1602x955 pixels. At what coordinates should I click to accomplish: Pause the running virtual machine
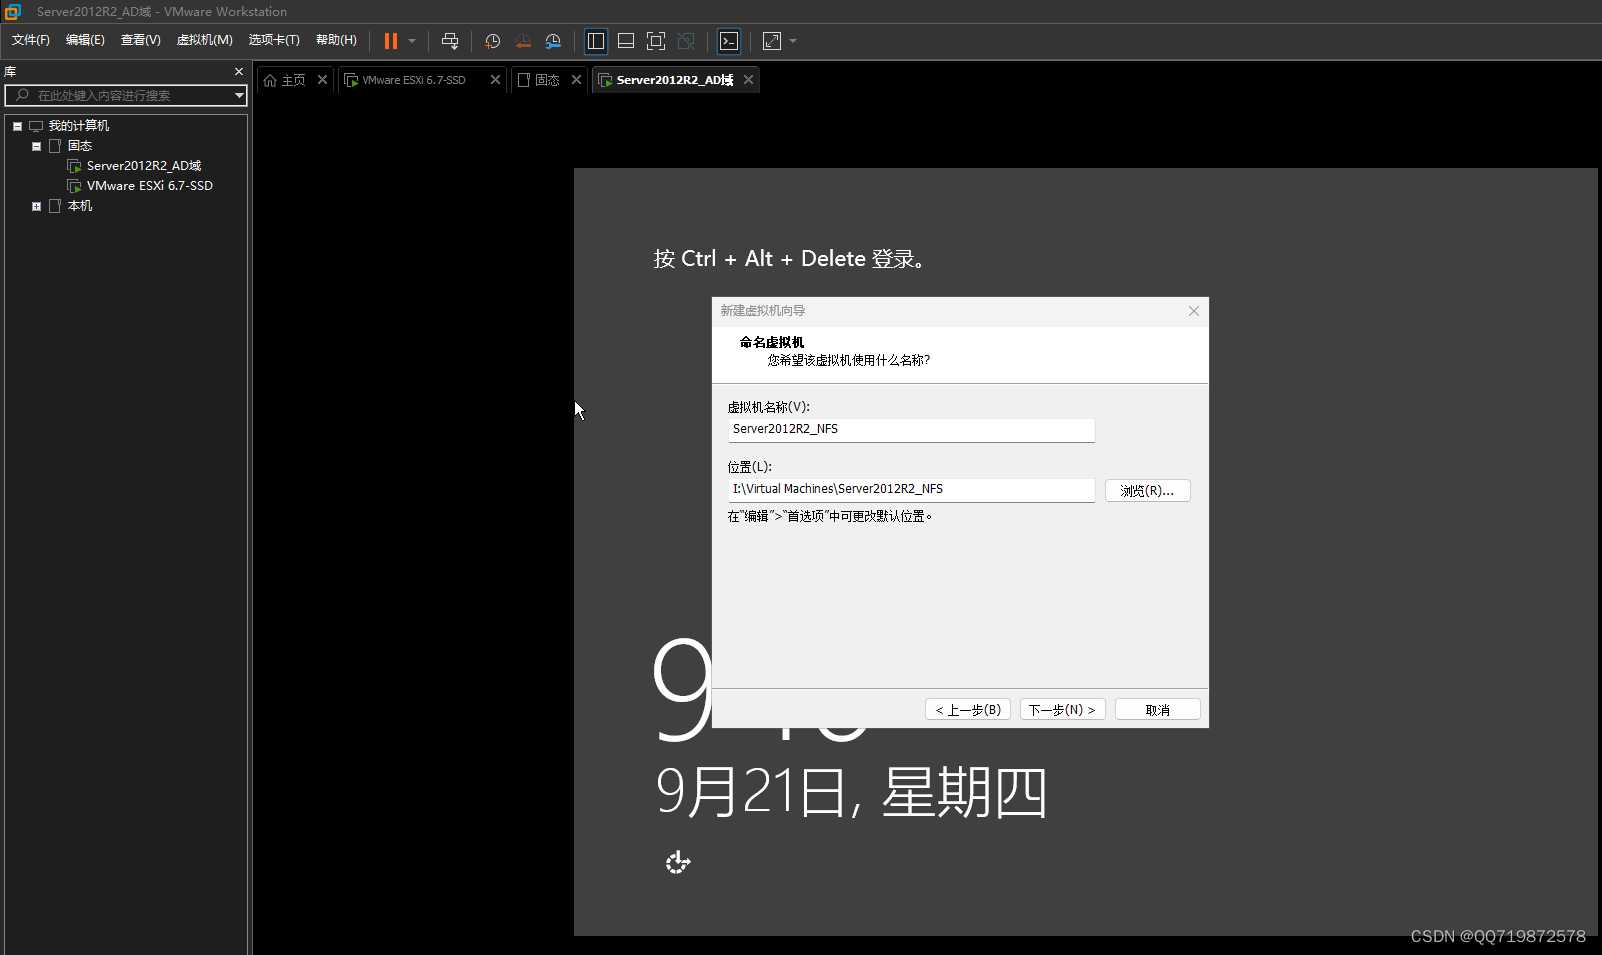pos(391,41)
